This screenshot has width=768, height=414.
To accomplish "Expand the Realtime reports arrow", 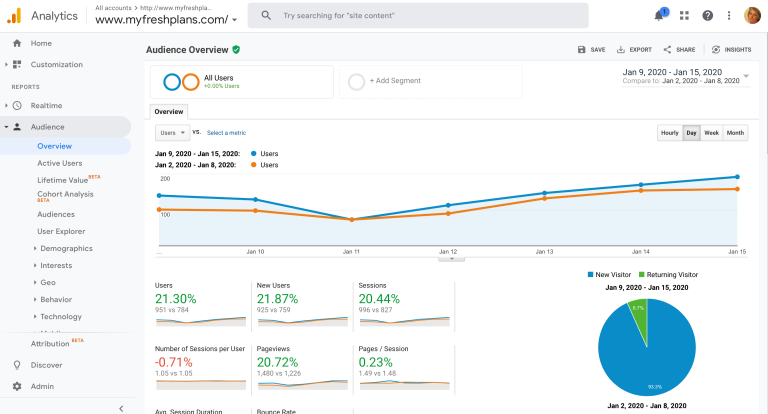I will (x=6, y=105).
